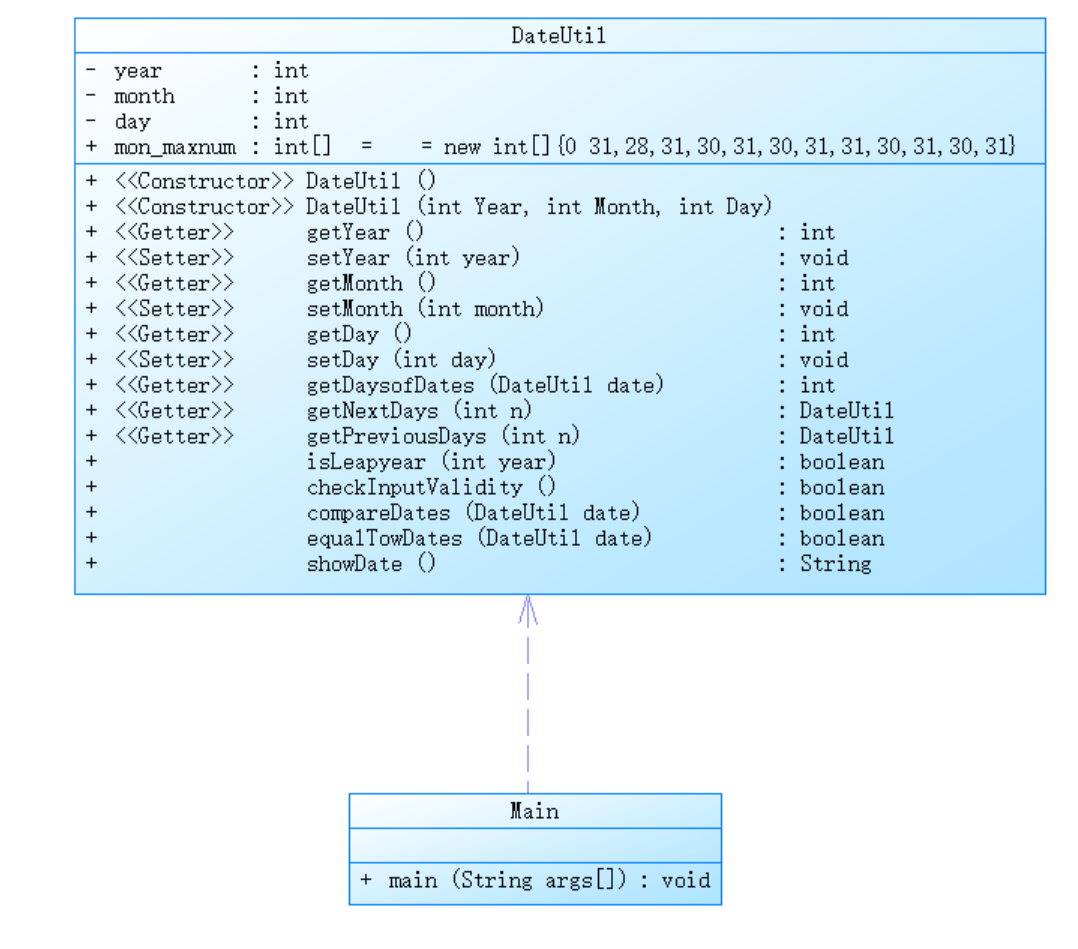
Task: Click the DateUtil return type of getPreviousDays
Action: pos(846,436)
